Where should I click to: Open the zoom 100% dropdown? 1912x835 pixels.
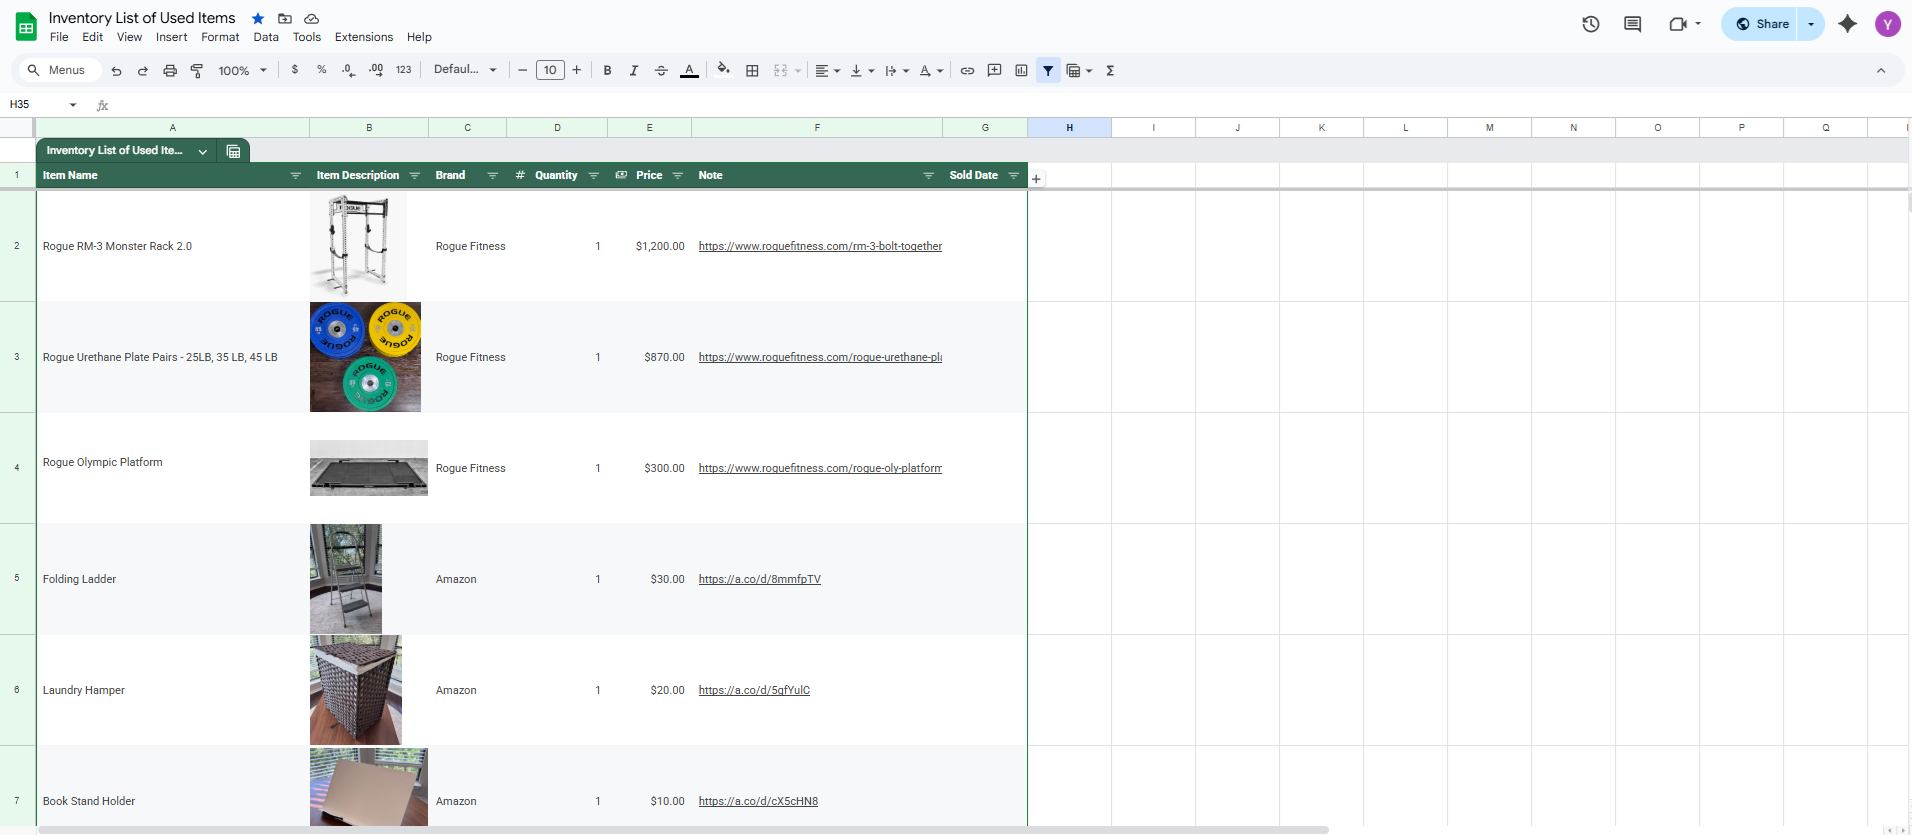[x=243, y=70]
